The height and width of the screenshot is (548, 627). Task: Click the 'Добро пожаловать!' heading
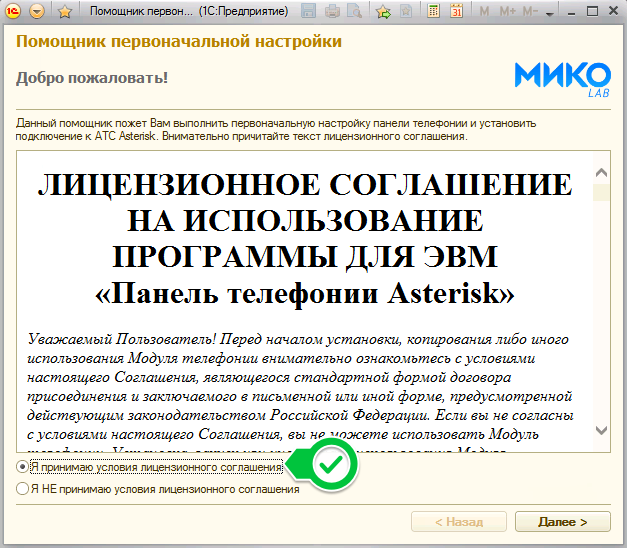(x=92, y=78)
